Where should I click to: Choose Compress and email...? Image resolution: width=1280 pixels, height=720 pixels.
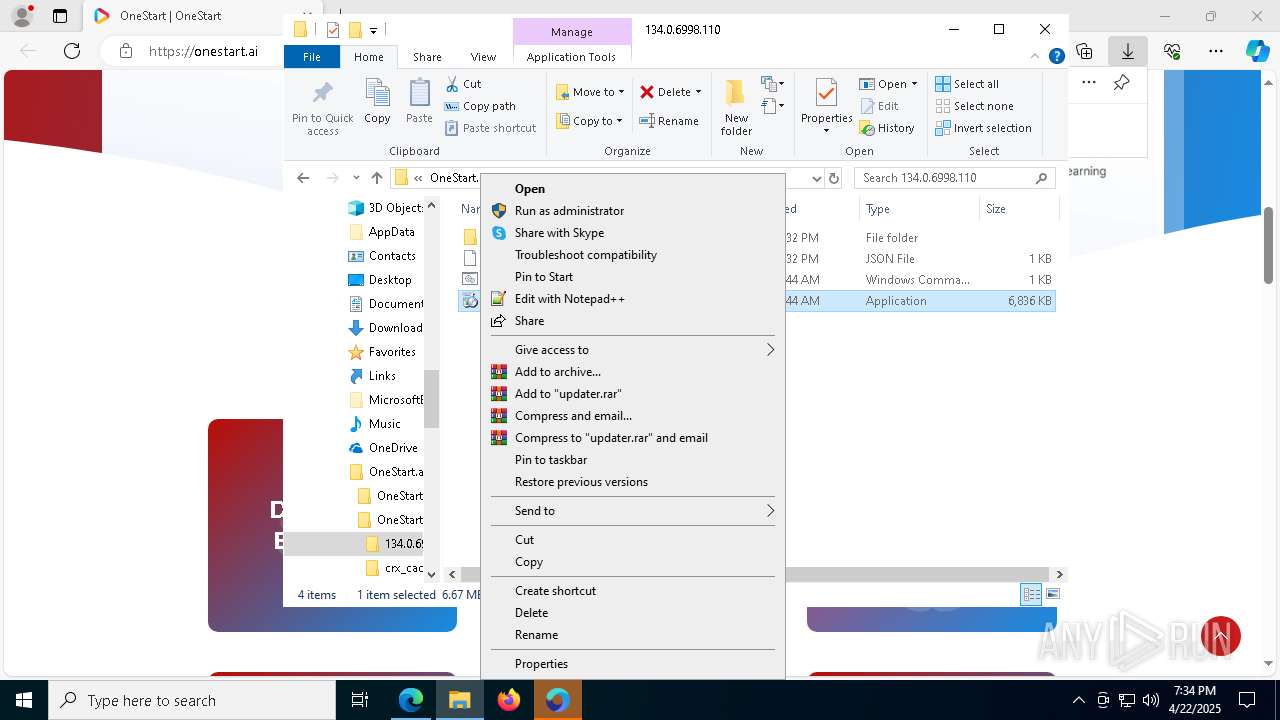coord(632,416)
